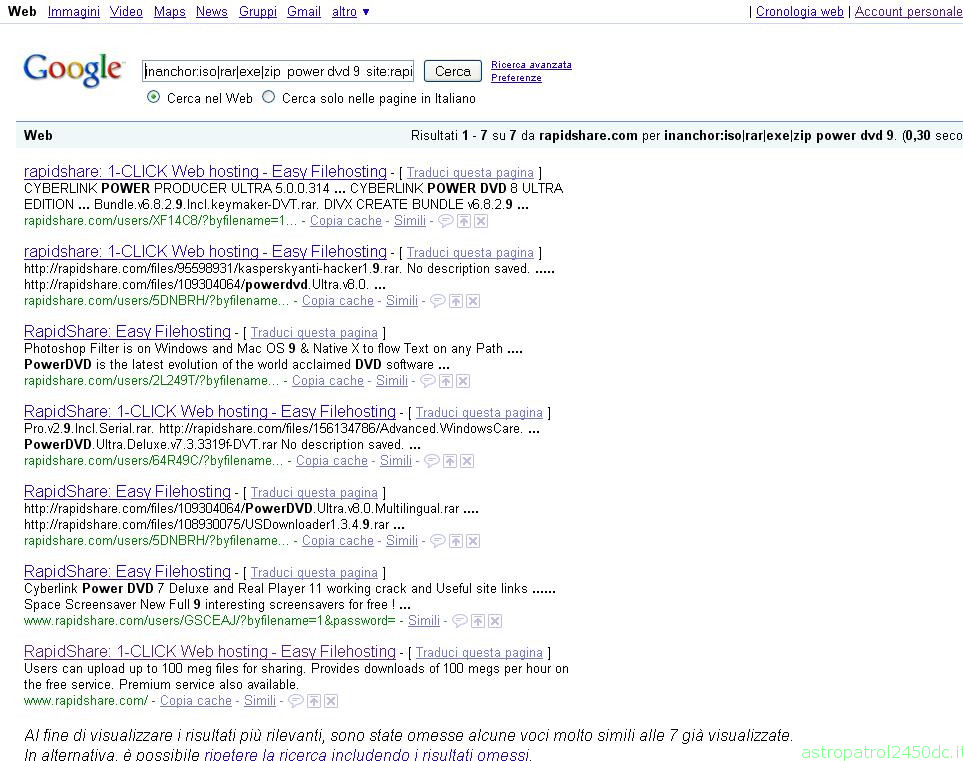Remove the www.rapidshare.com/ result with the X icon
963x761 pixels.
click(331, 701)
